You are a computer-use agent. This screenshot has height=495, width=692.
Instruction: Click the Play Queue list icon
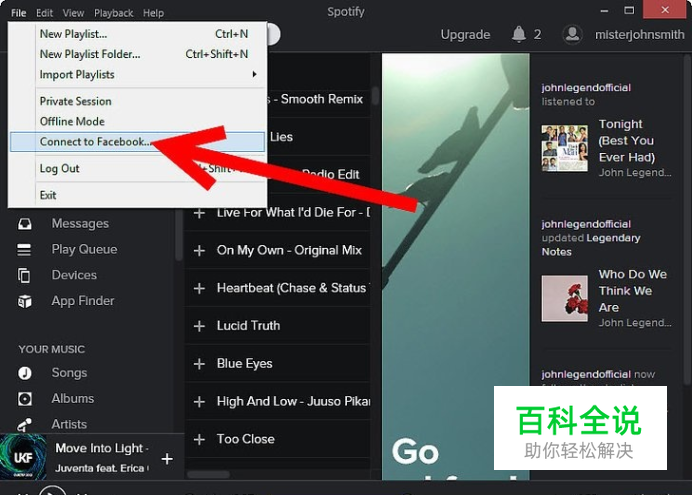24,250
